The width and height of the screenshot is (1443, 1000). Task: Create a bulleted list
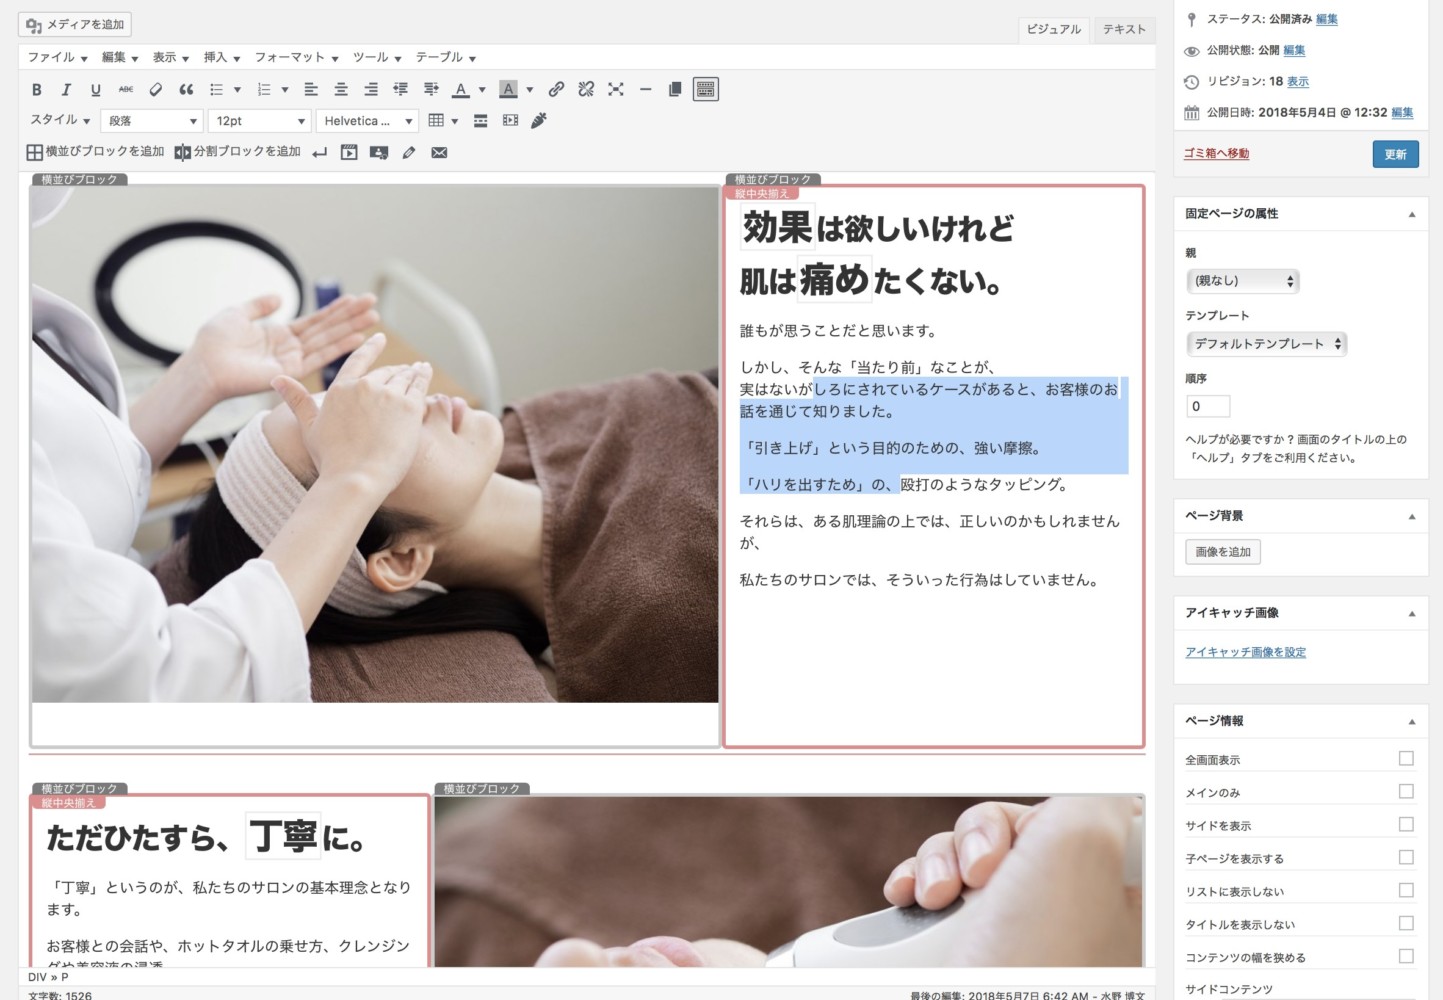click(216, 90)
